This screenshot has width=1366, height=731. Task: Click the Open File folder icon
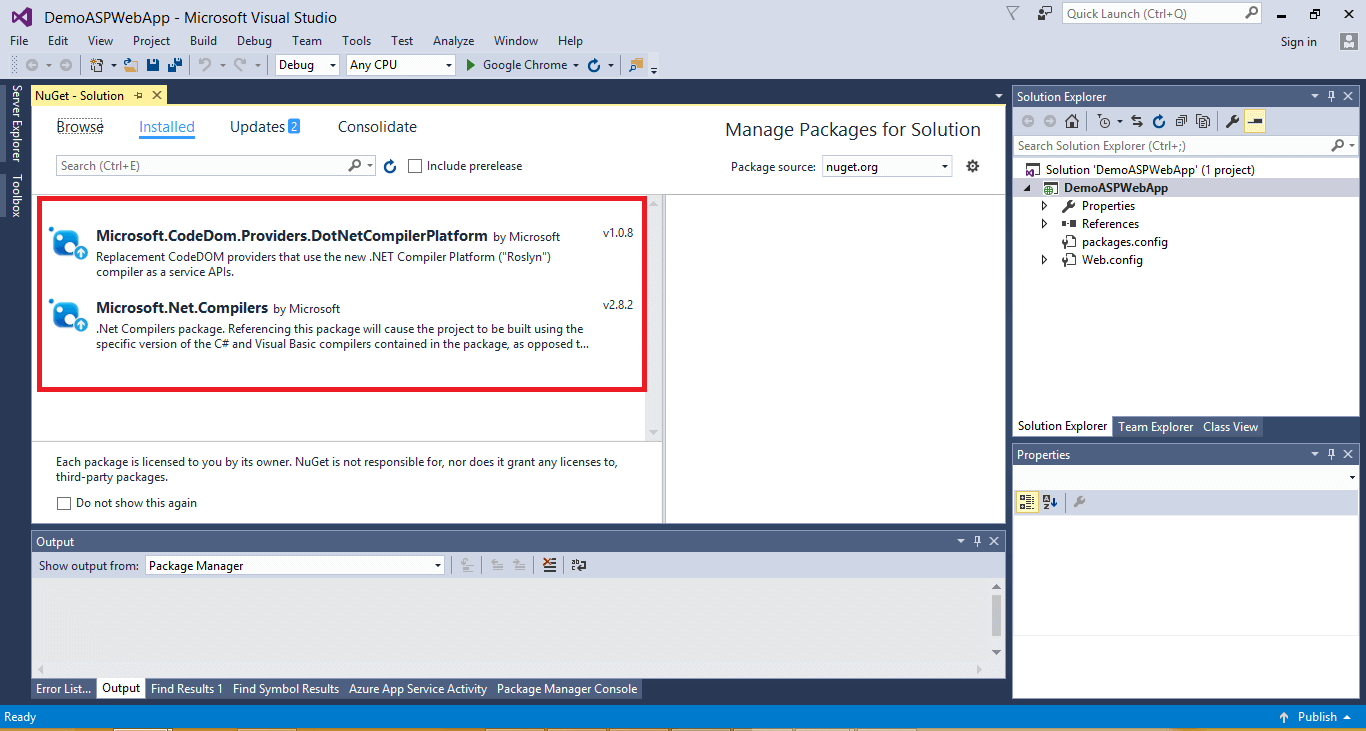click(131, 65)
